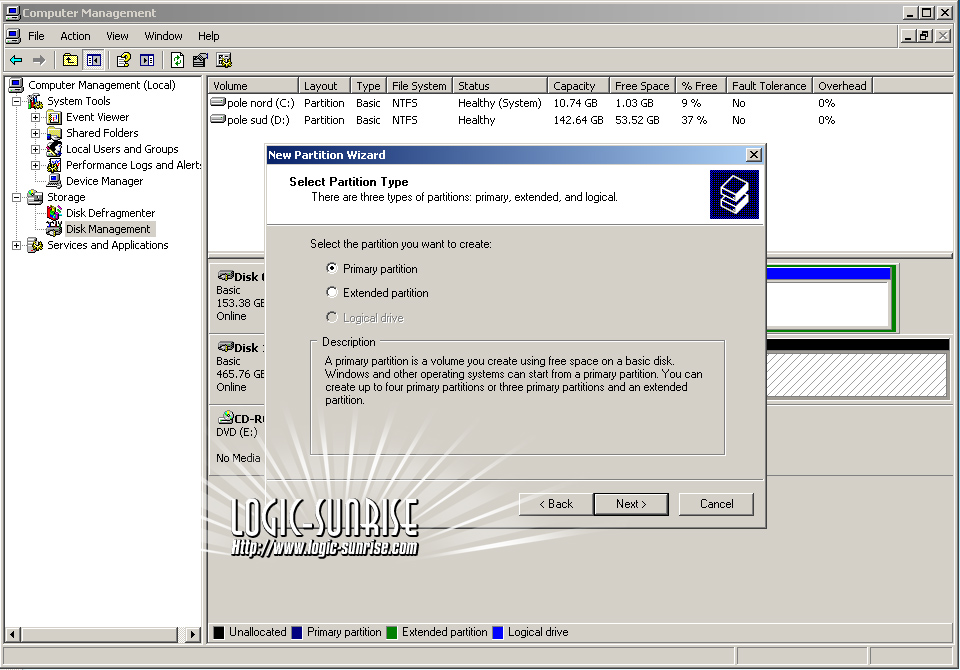
Task: Click the Refresh toolbar icon
Action: [177, 60]
